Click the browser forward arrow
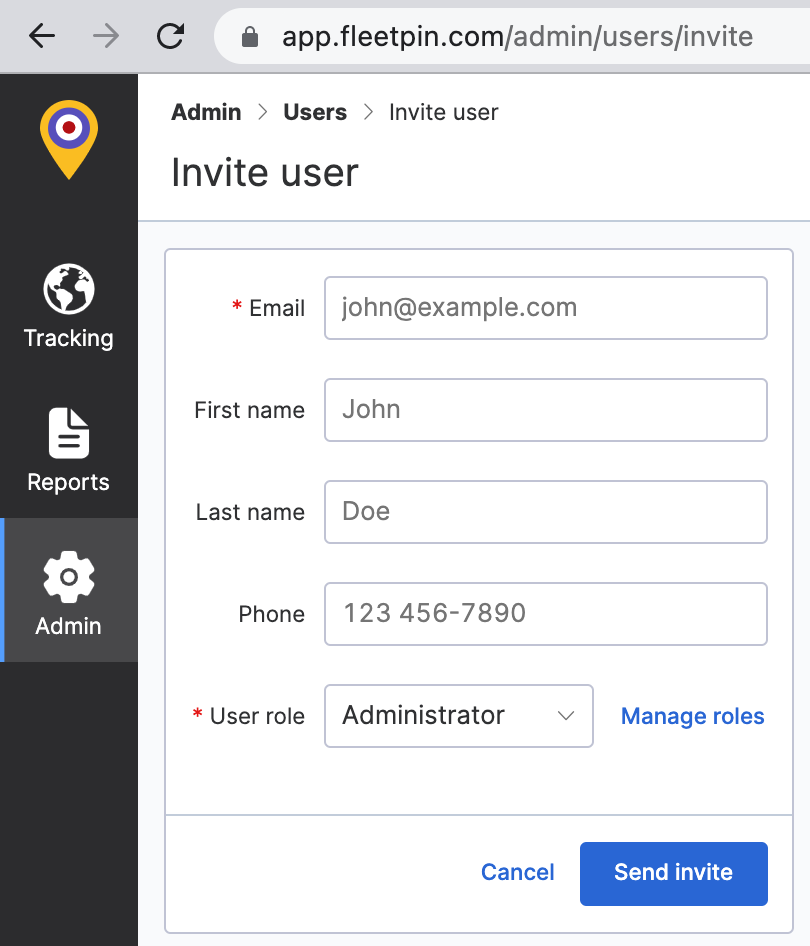The height and width of the screenshot is (946, 810). tap(105, 37)
